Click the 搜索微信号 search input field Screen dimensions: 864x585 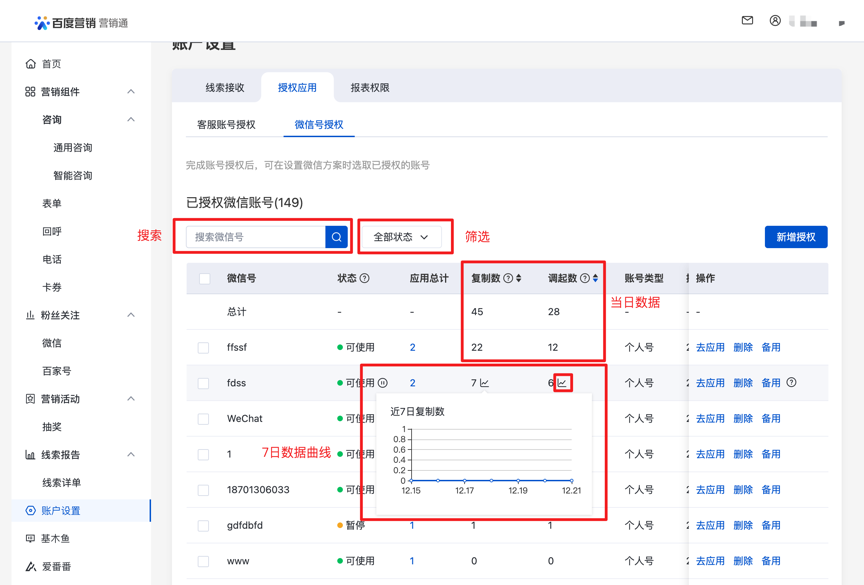click(257, 237)
